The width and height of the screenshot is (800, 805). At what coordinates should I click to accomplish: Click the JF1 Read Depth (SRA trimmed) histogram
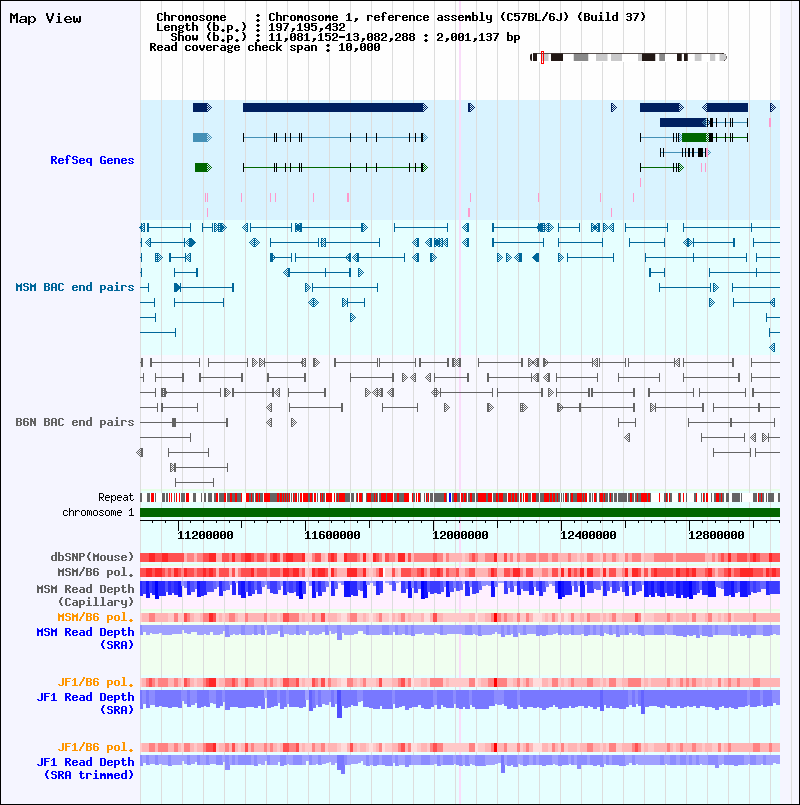[460, 763]
